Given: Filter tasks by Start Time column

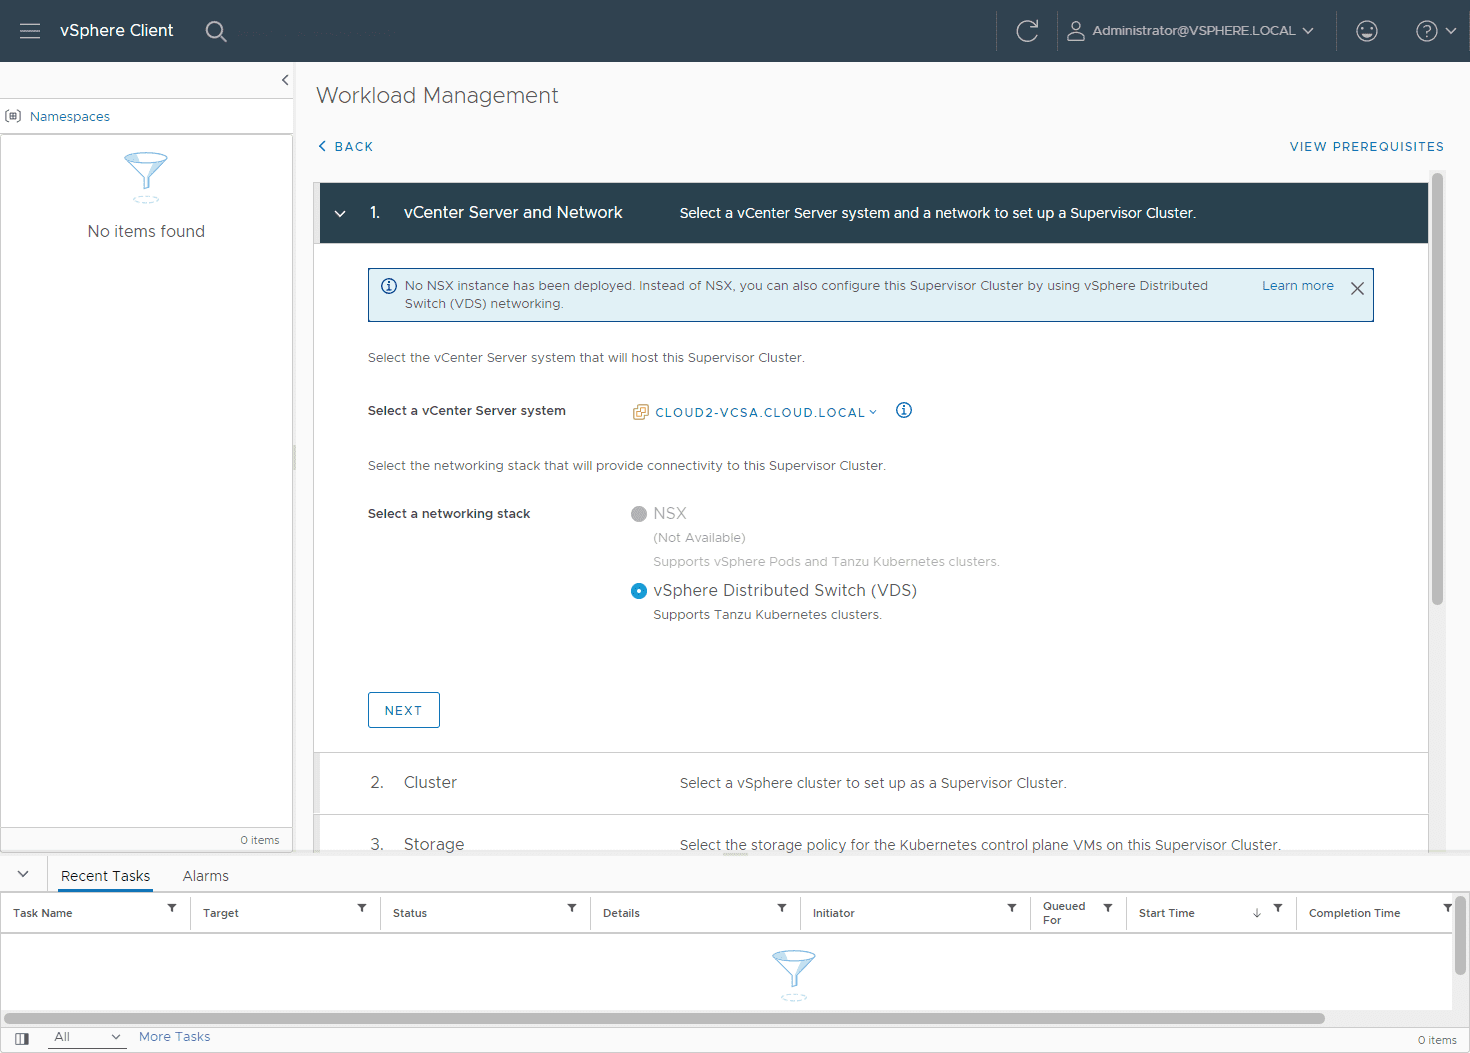Looking at the screenshot, I should 1278,908.
